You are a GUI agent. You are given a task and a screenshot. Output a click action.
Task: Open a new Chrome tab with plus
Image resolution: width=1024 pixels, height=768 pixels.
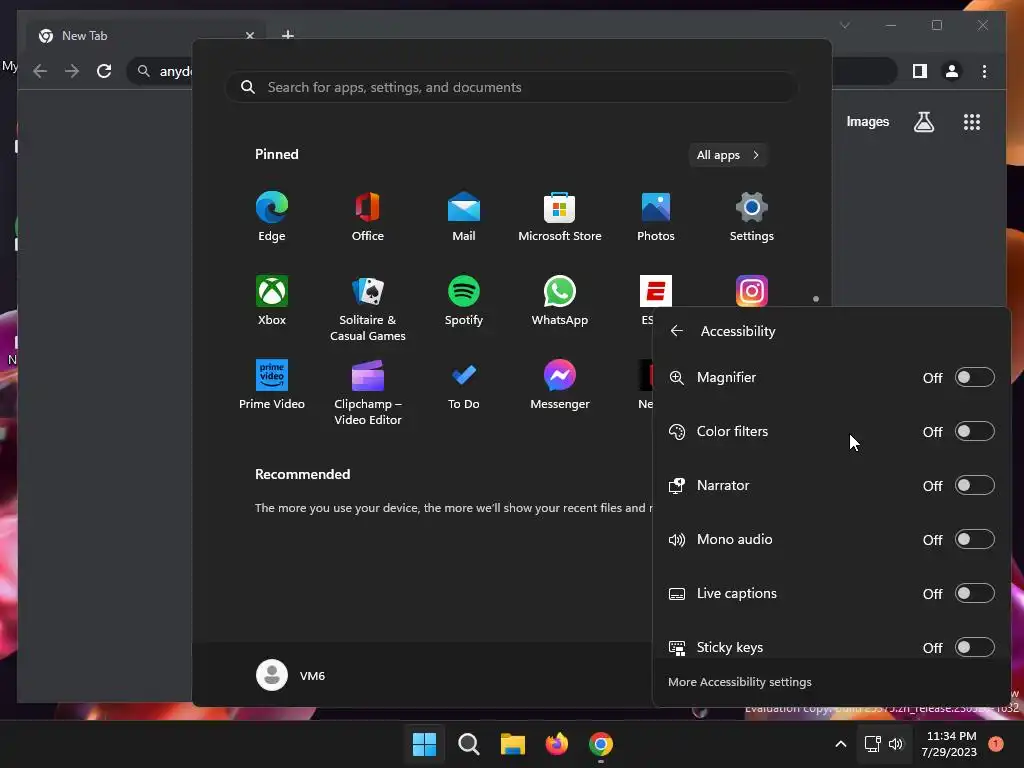point(287,35)
